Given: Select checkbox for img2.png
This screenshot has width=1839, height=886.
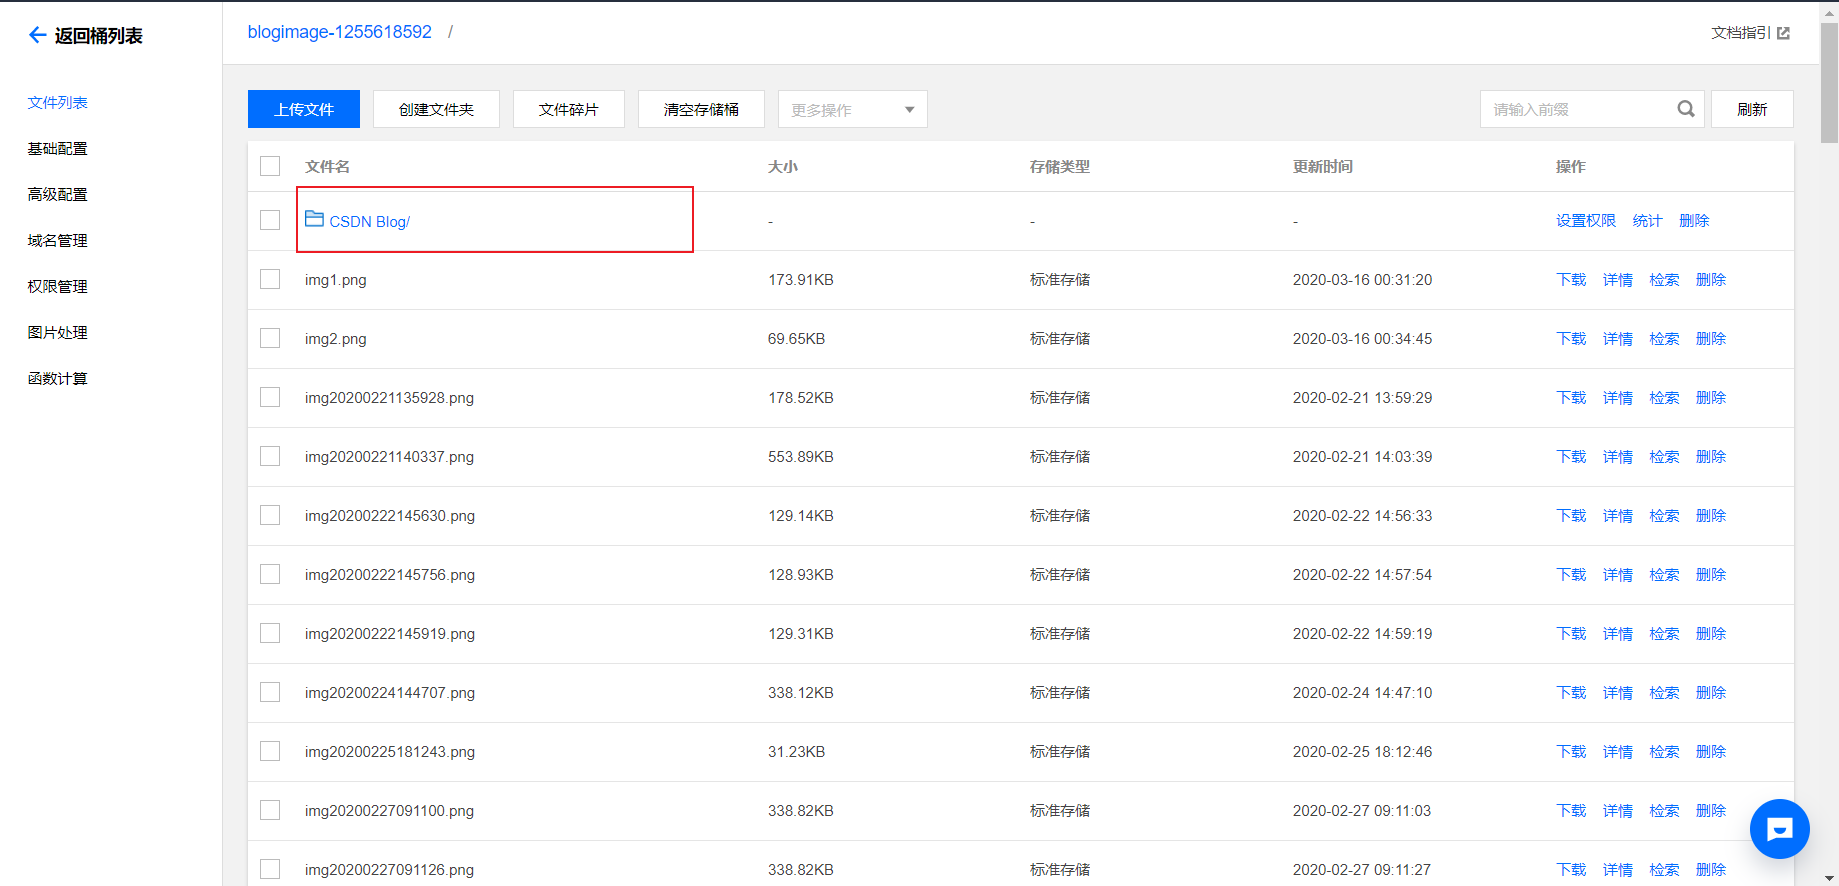Looking at the screenshot, I should coord(270,338).
